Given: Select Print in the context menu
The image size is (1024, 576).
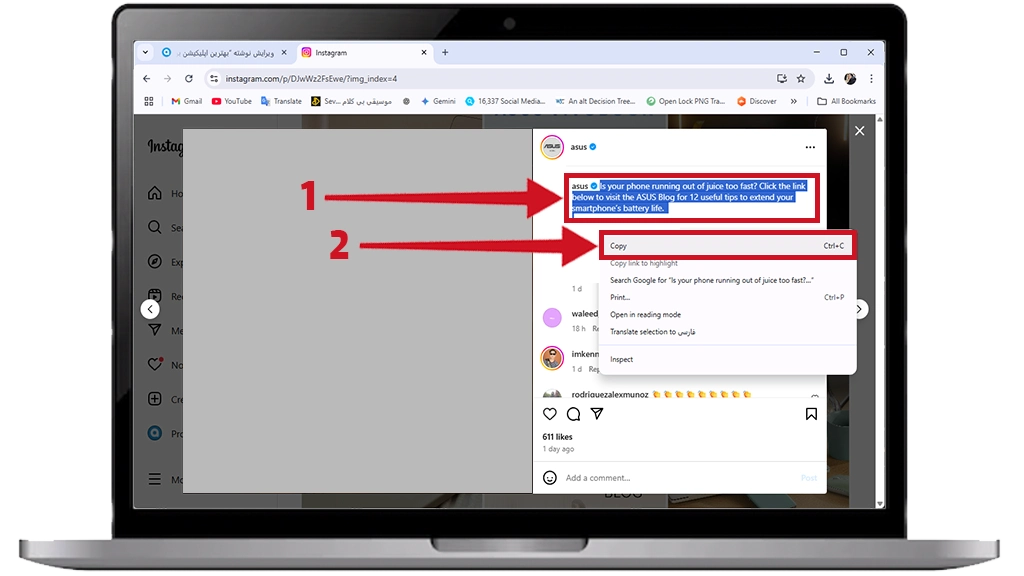Looking at the screenshot, I should (x=727, y=297).
